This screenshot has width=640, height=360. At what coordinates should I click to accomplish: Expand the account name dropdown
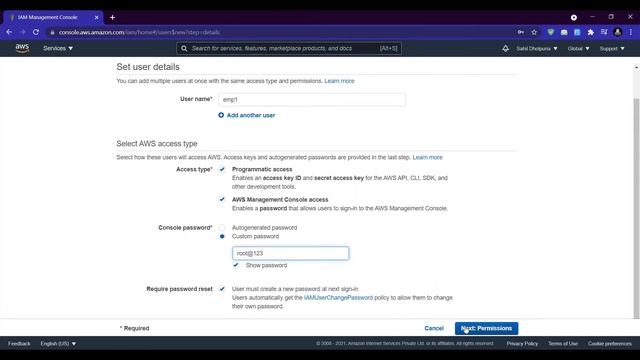pos(537,48)
